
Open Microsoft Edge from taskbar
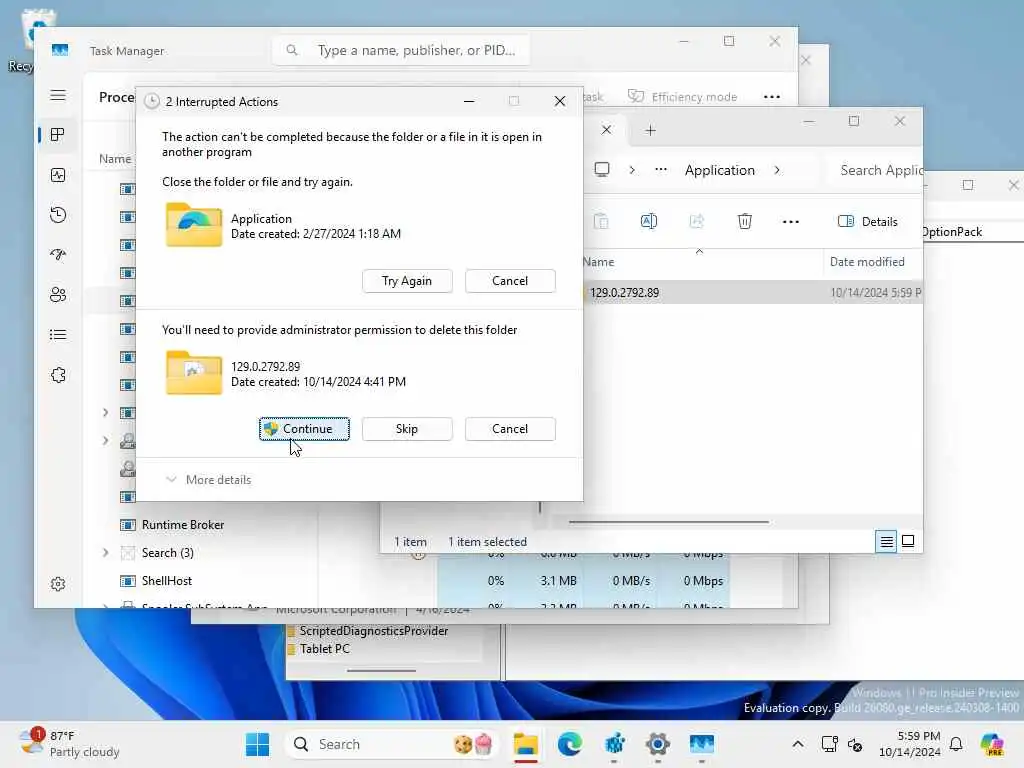569,744
